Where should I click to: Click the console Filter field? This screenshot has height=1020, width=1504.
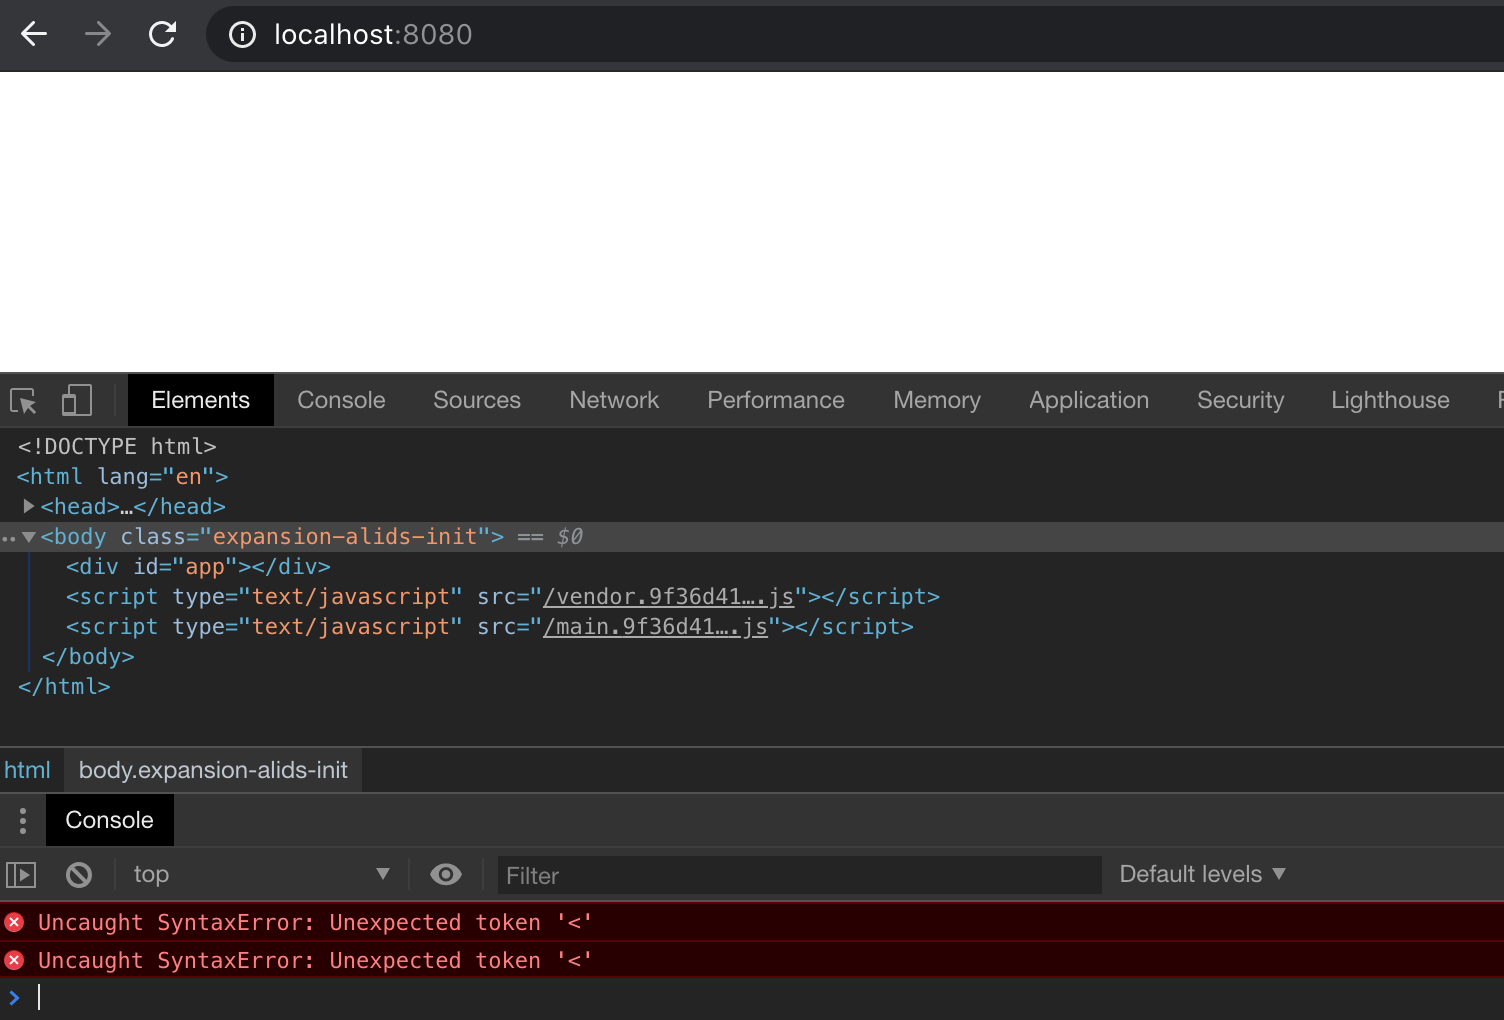click(x=799, y=875)
